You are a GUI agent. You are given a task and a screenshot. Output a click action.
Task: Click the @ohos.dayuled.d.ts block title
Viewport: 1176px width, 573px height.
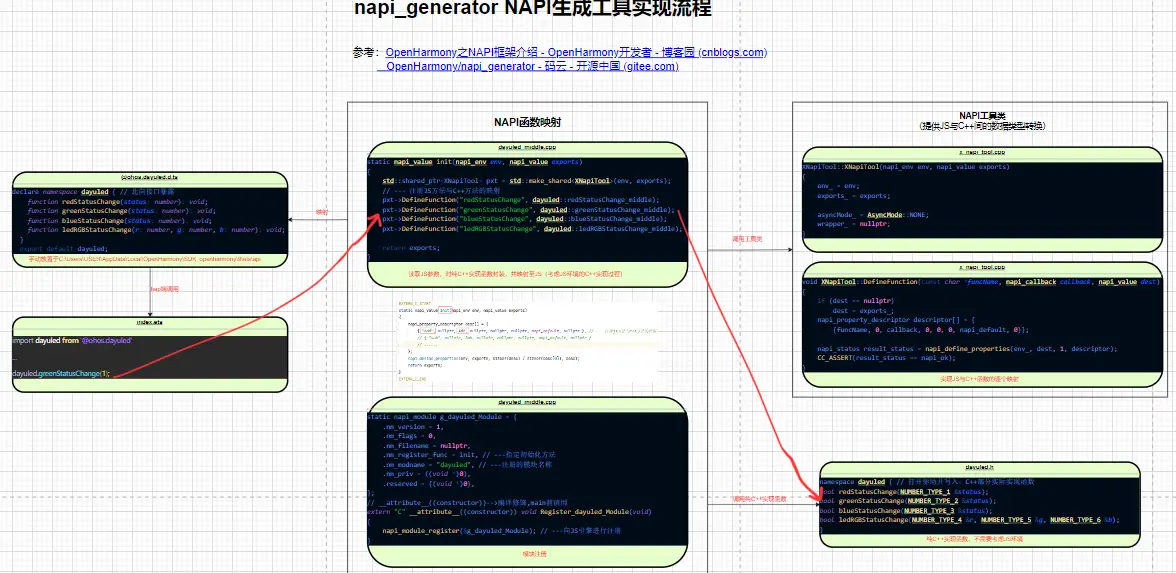pos(149,178)
